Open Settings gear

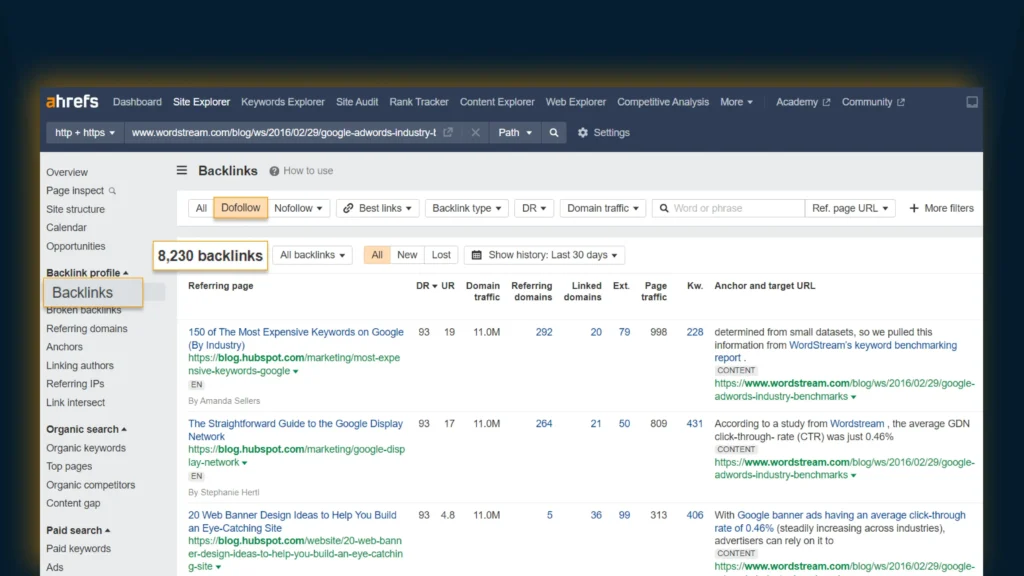tap(604, 133)
